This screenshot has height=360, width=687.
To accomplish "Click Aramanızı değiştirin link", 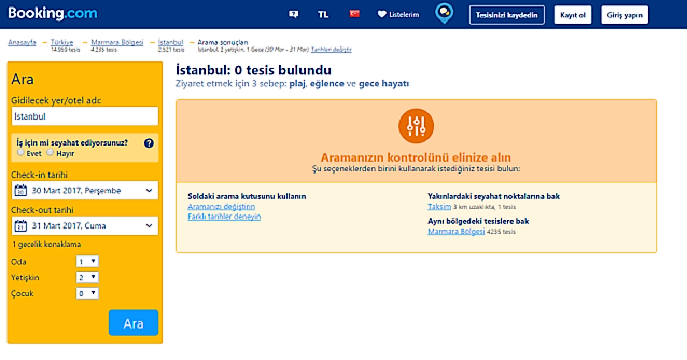I will [x=221, y=206].
